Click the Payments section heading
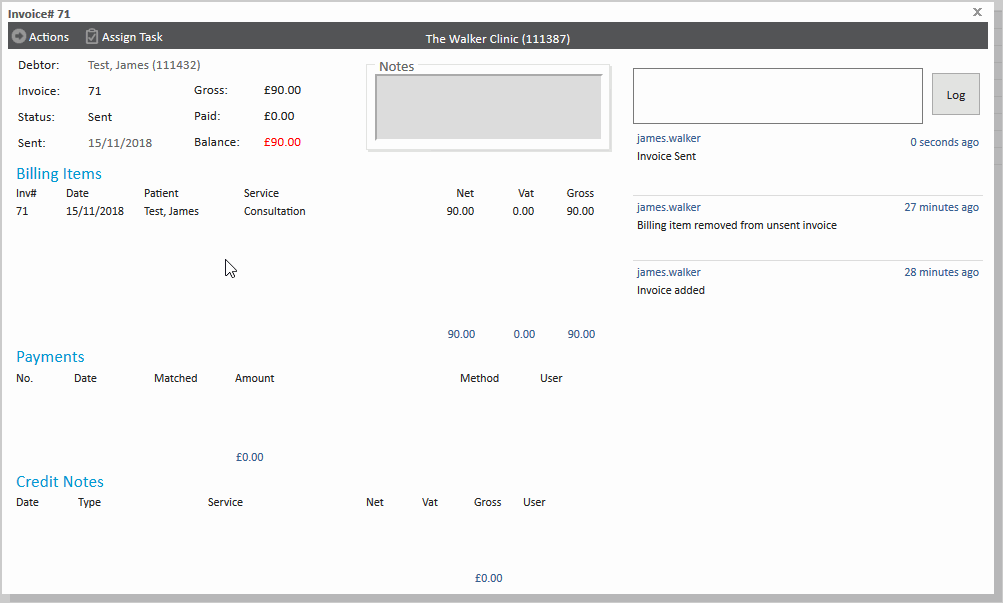This screenshot has height=603, width=1003. point(50,357)
